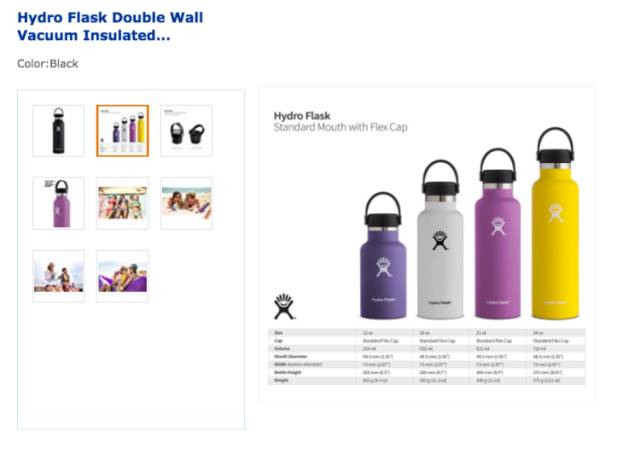The image size is (640, 467).
Task: Click the magenta bottle in main image
Action: coord(498,233)
